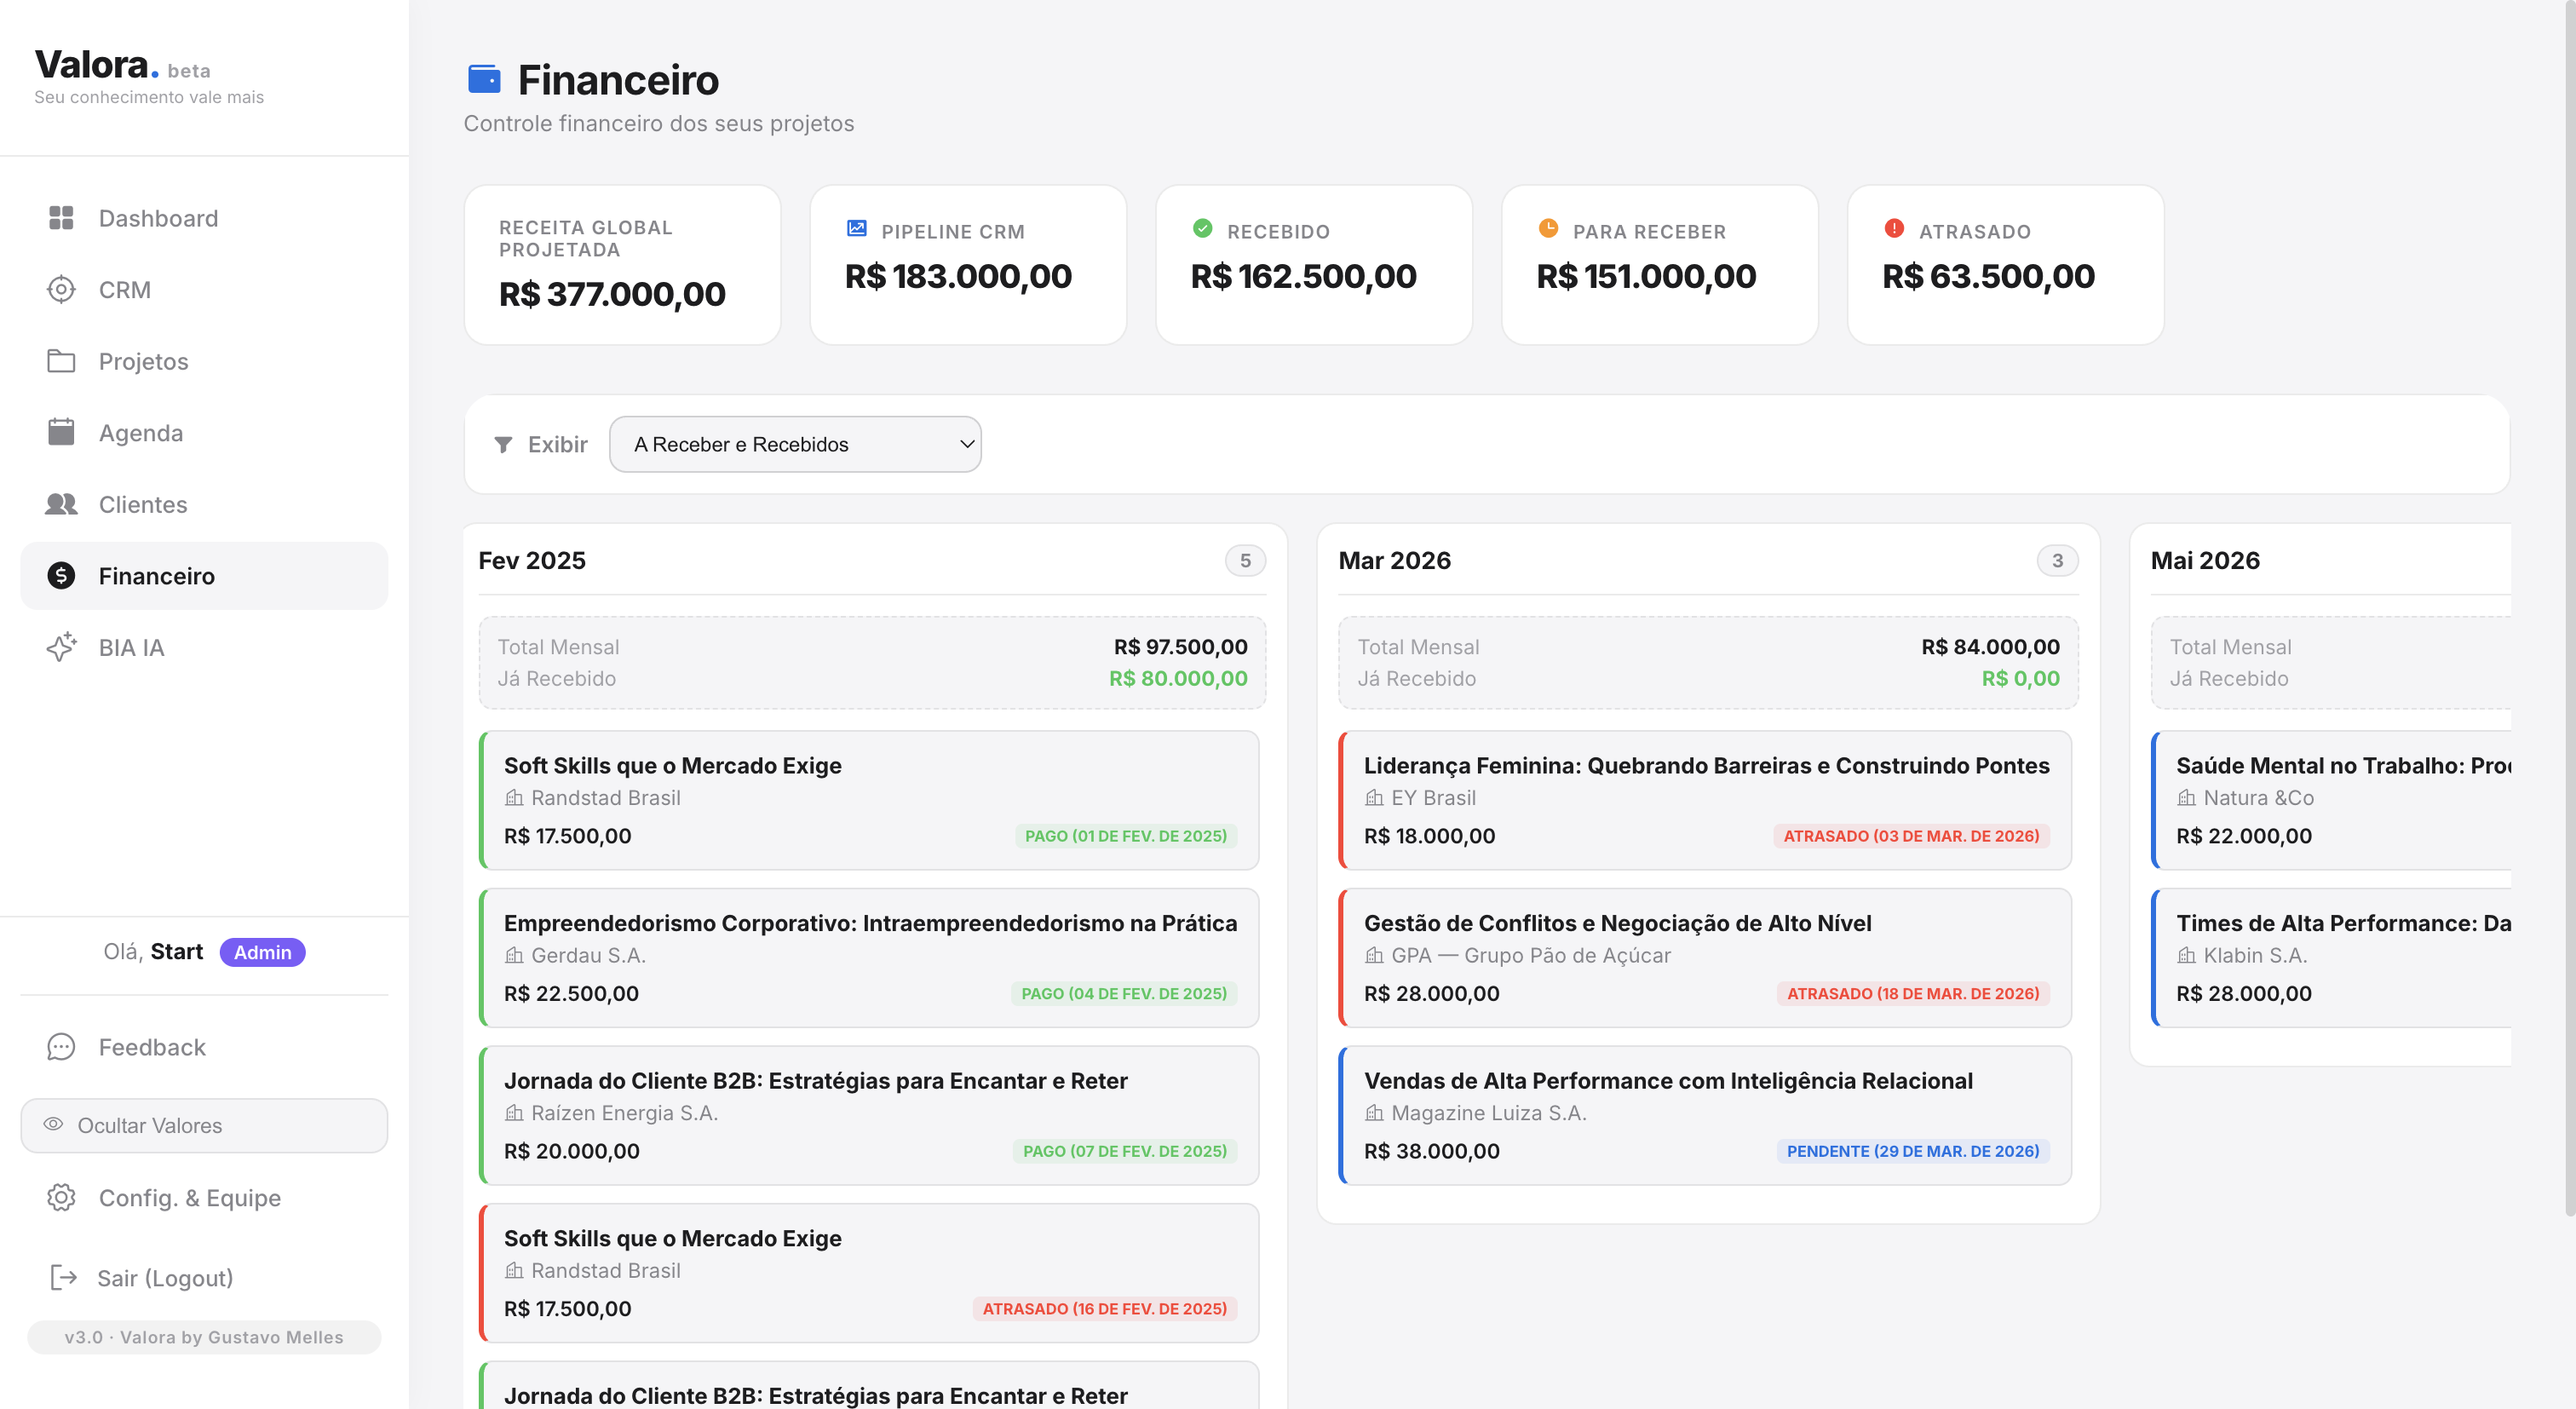Open Empreendedorismo Corporativo Gerdau card
2576x1409 pixels.
(869, 957)
